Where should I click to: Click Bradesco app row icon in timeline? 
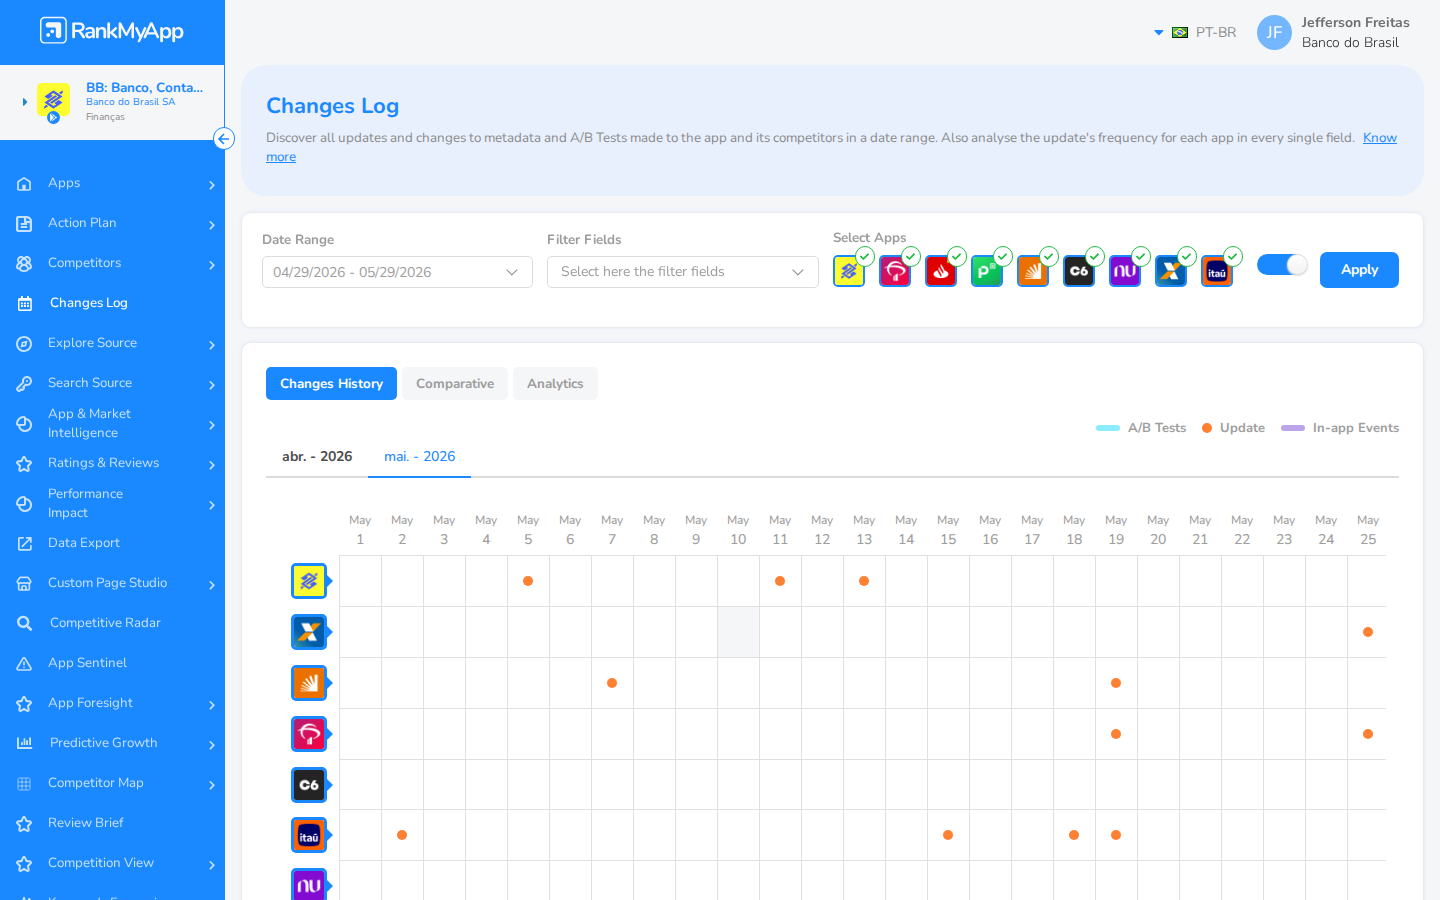click(309, 734)
